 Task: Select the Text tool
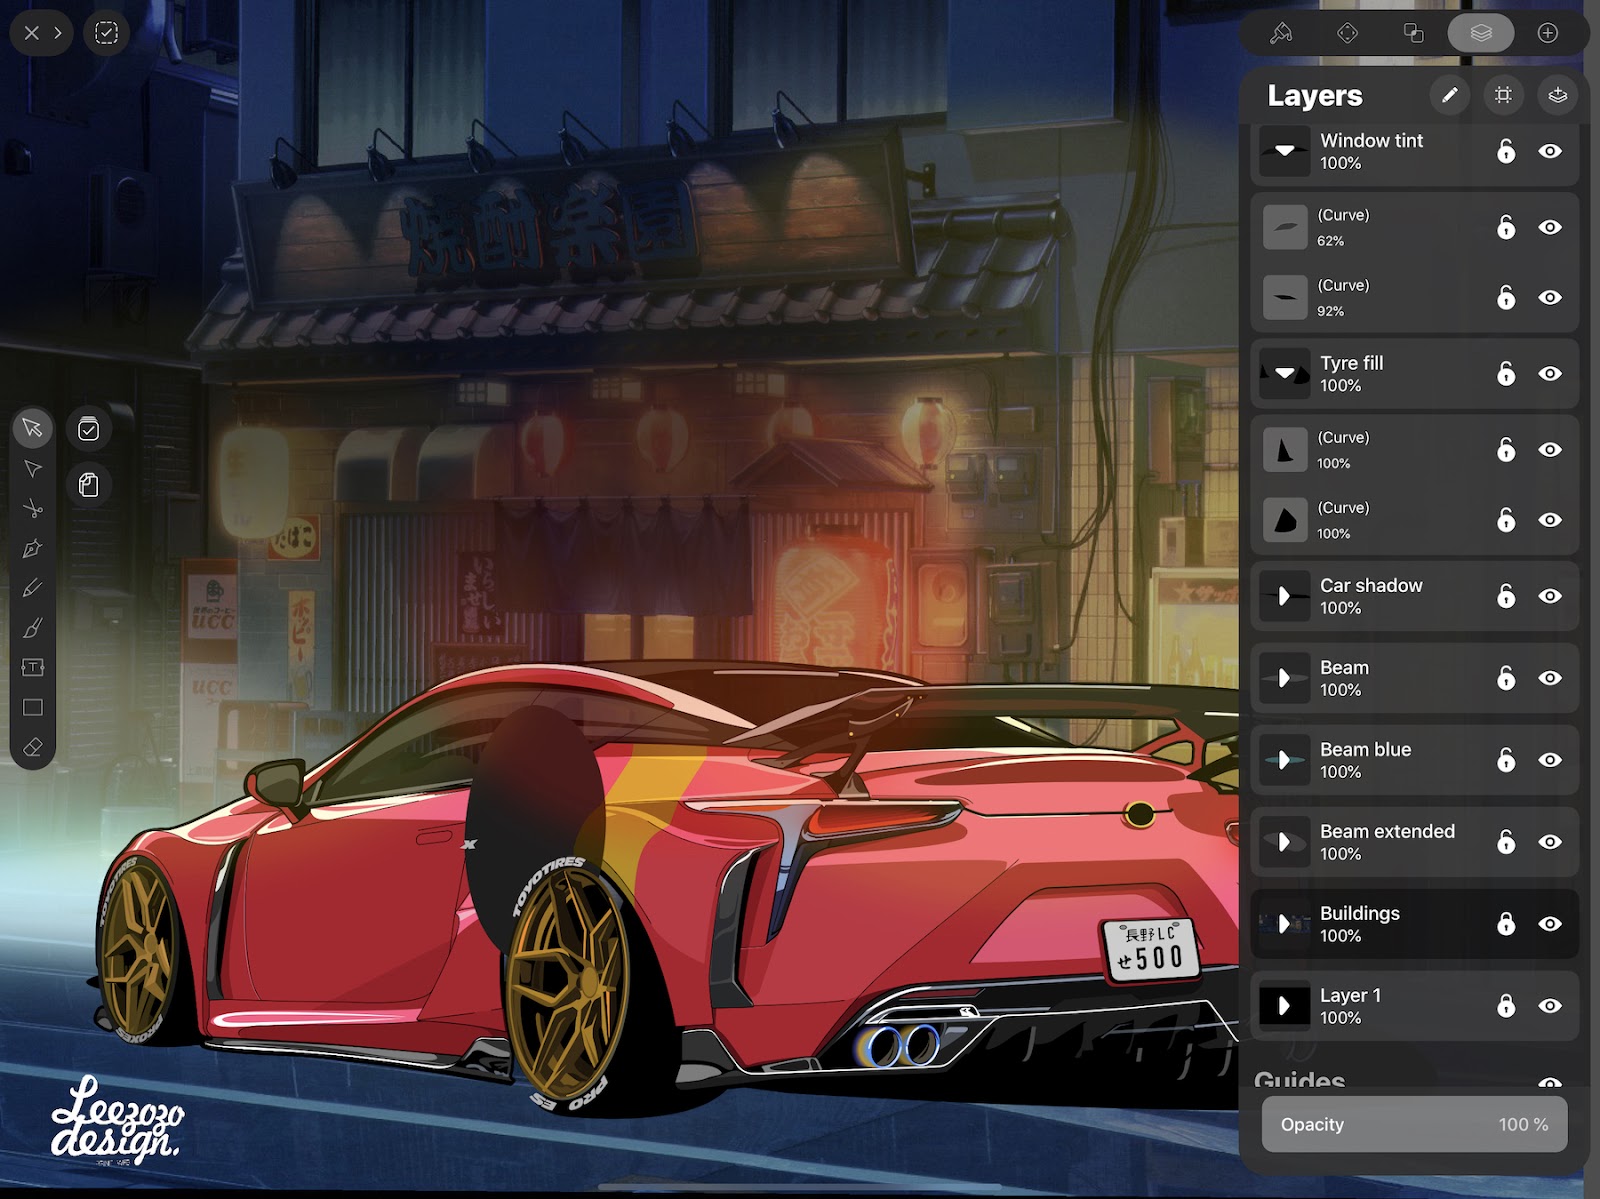tap(32, 667)
